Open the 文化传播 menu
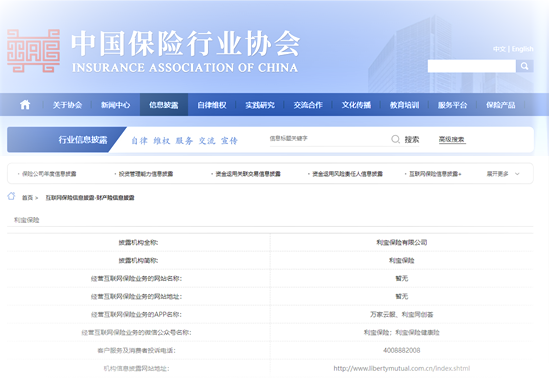 [356, 105]
